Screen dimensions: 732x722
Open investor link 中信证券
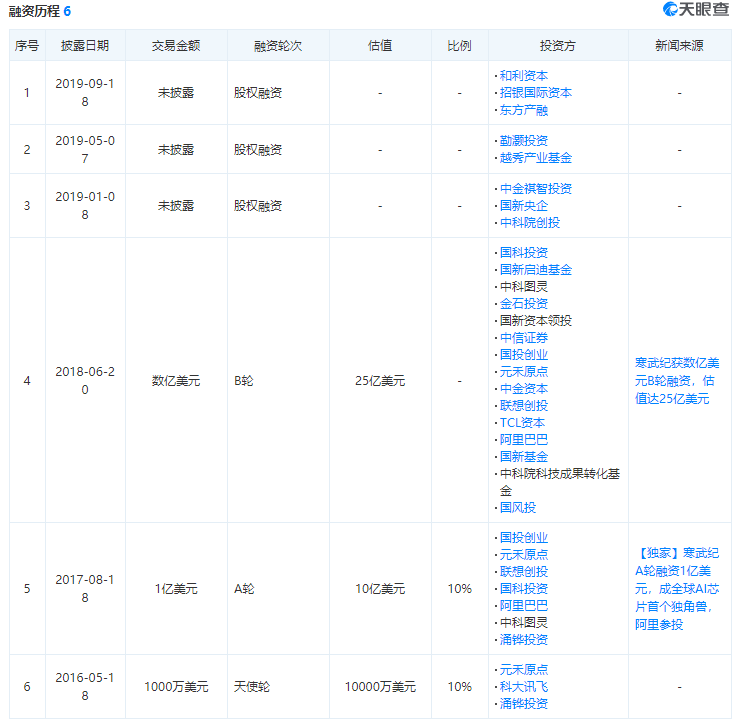(523, 337)
